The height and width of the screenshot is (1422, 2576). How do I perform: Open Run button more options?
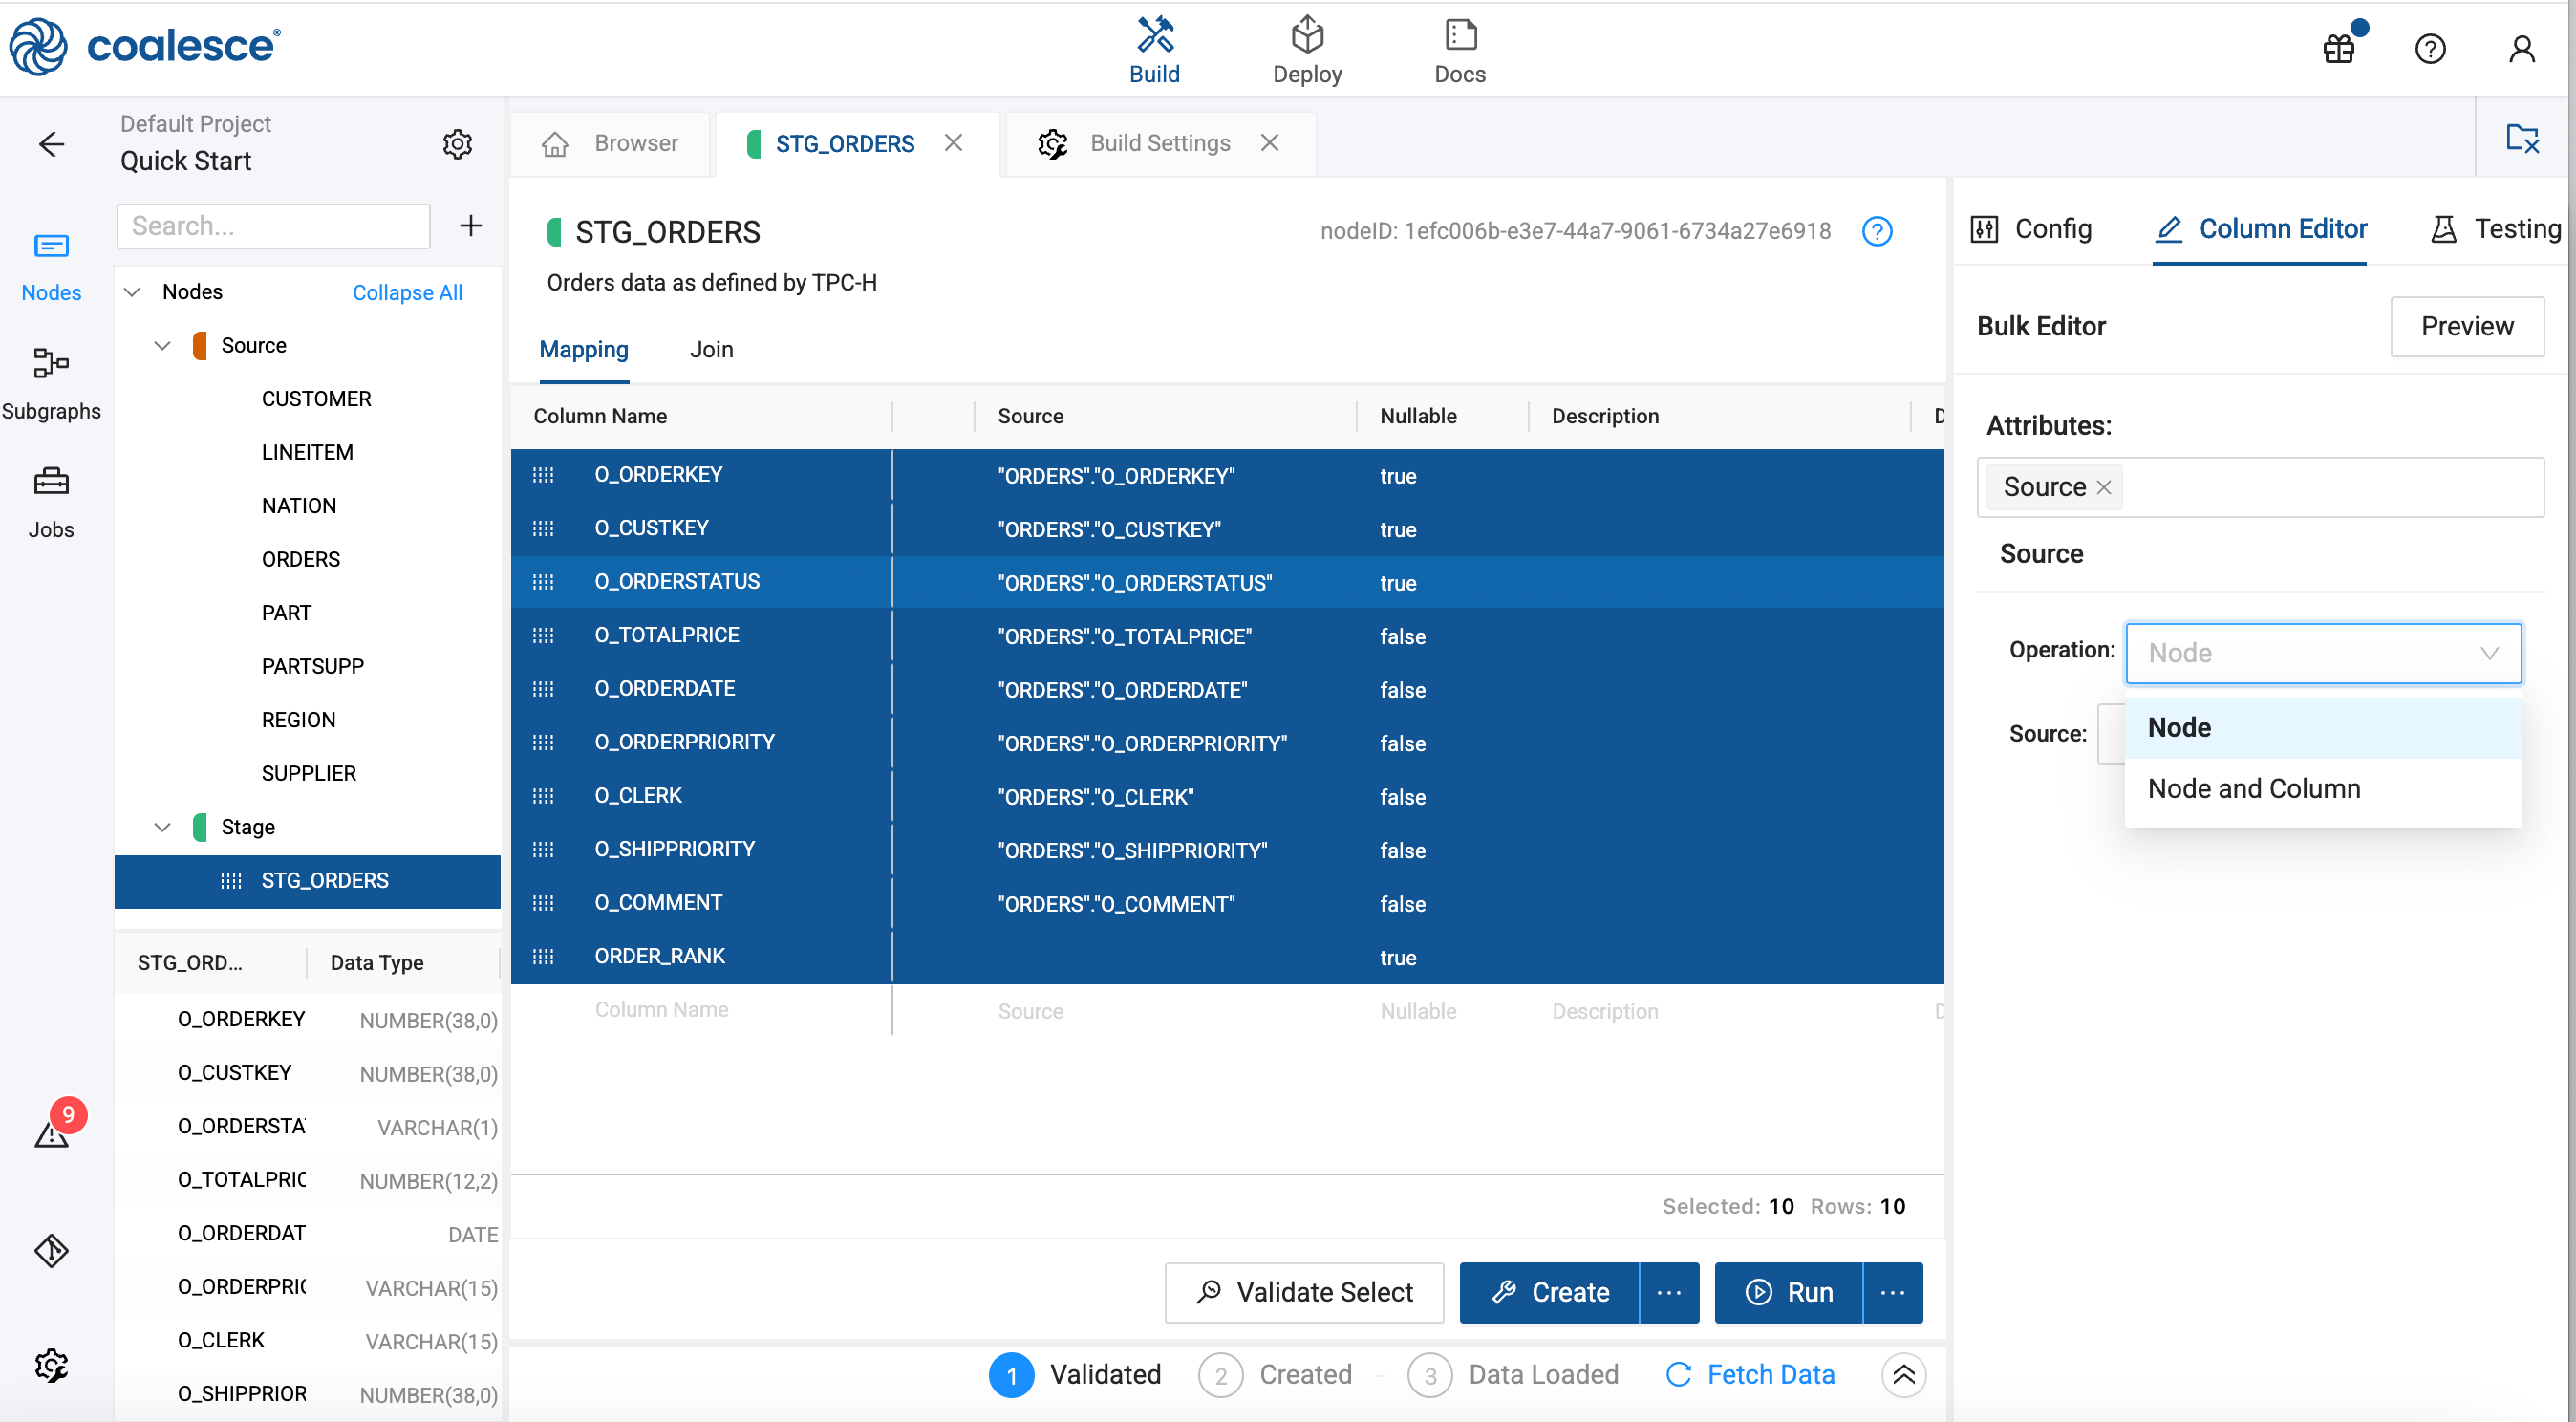pyautogui.click(x=1892, y=1292)
